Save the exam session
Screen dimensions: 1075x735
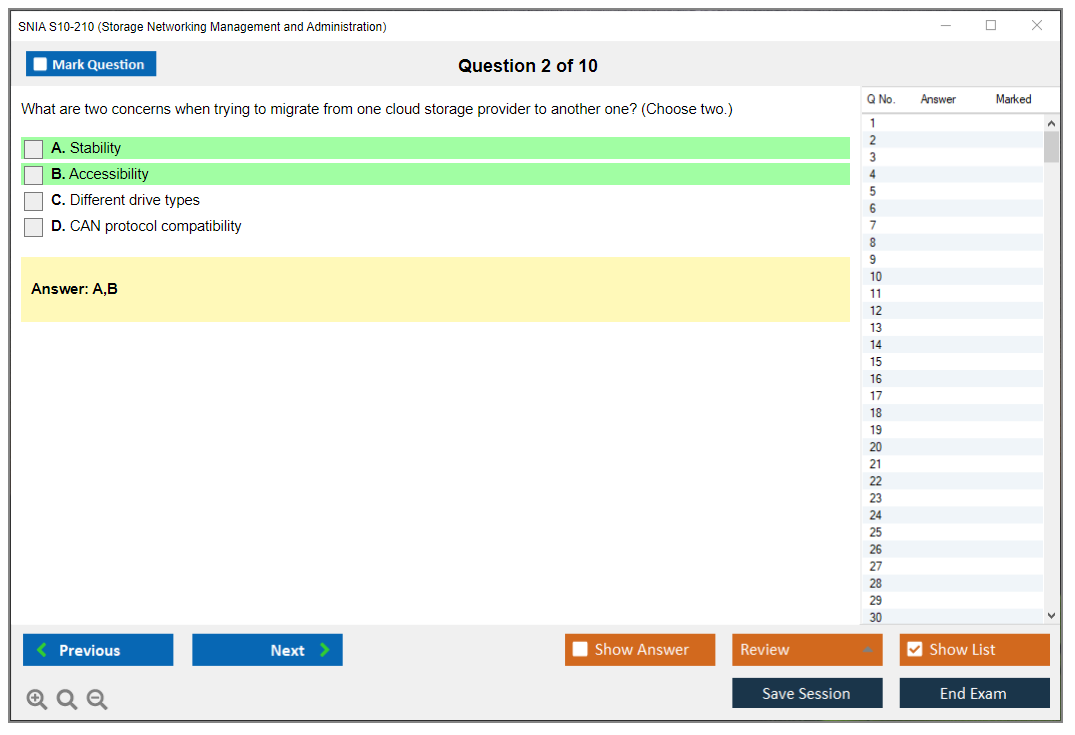pos(807,694)
